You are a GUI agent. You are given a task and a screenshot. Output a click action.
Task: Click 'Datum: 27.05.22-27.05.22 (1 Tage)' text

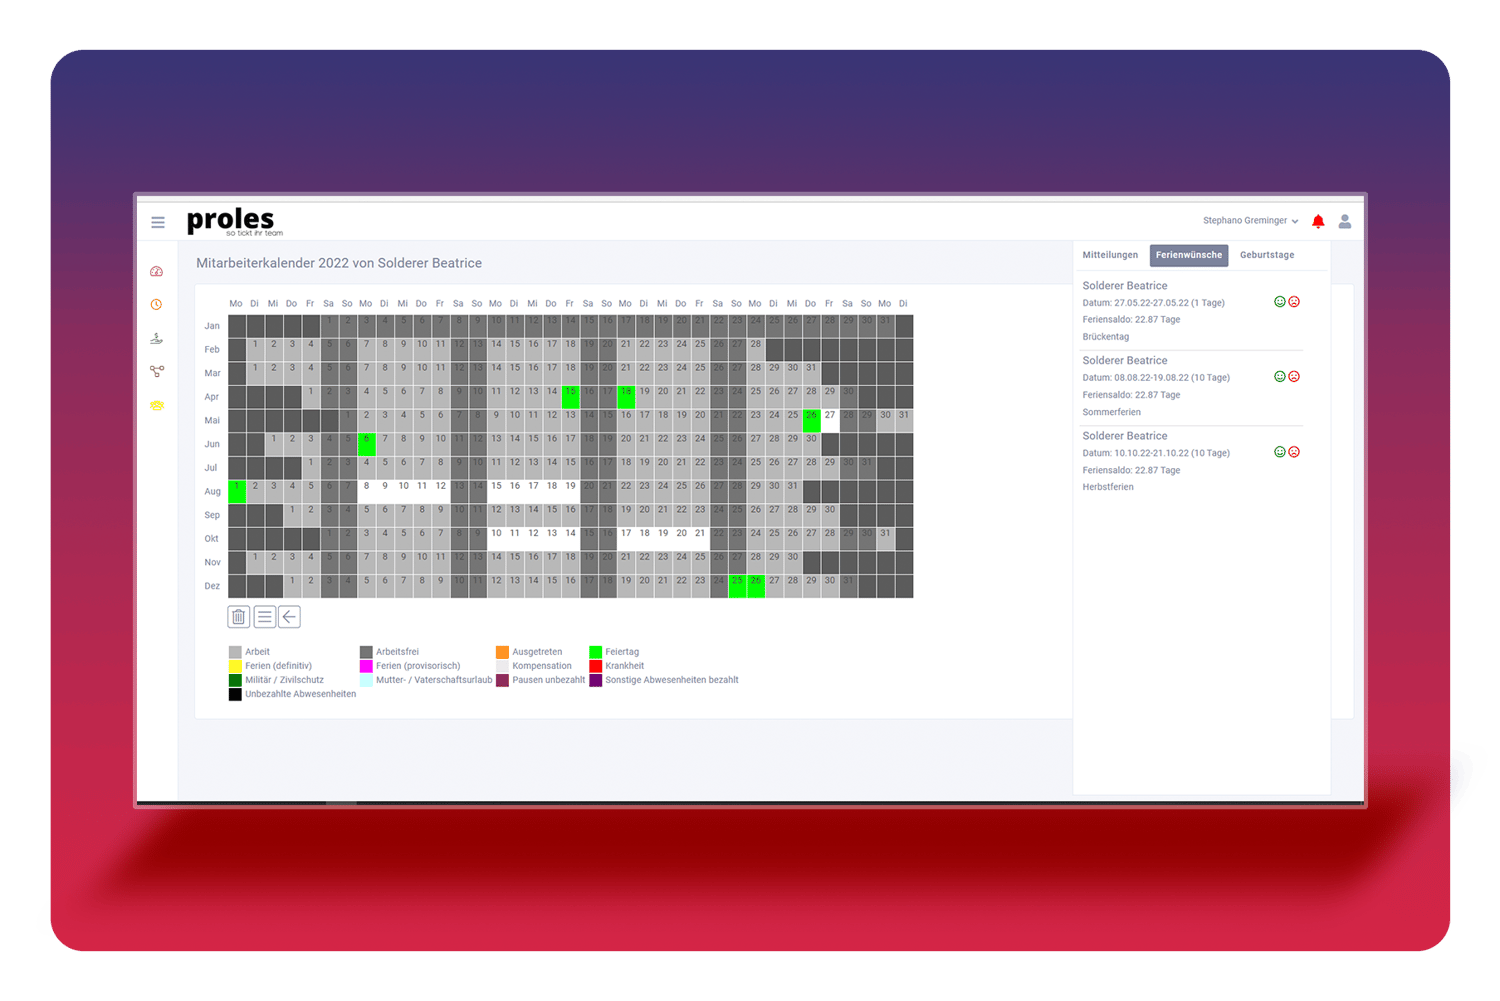(x=1153, y=303)
